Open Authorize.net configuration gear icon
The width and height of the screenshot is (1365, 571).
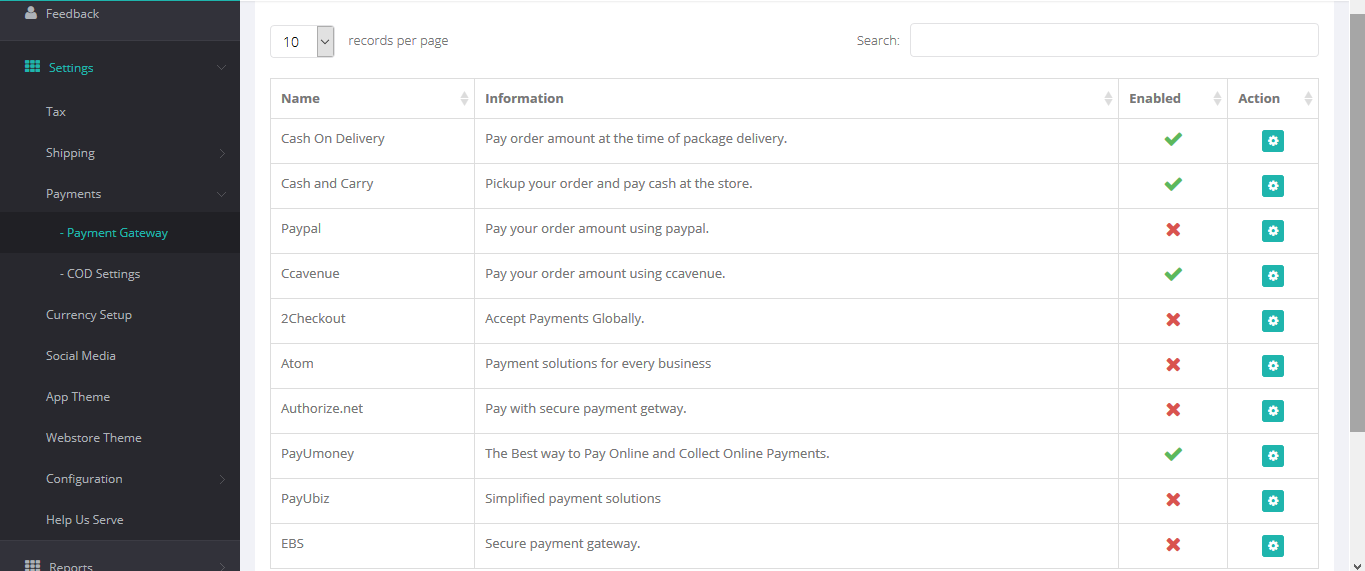(1272, 411)
